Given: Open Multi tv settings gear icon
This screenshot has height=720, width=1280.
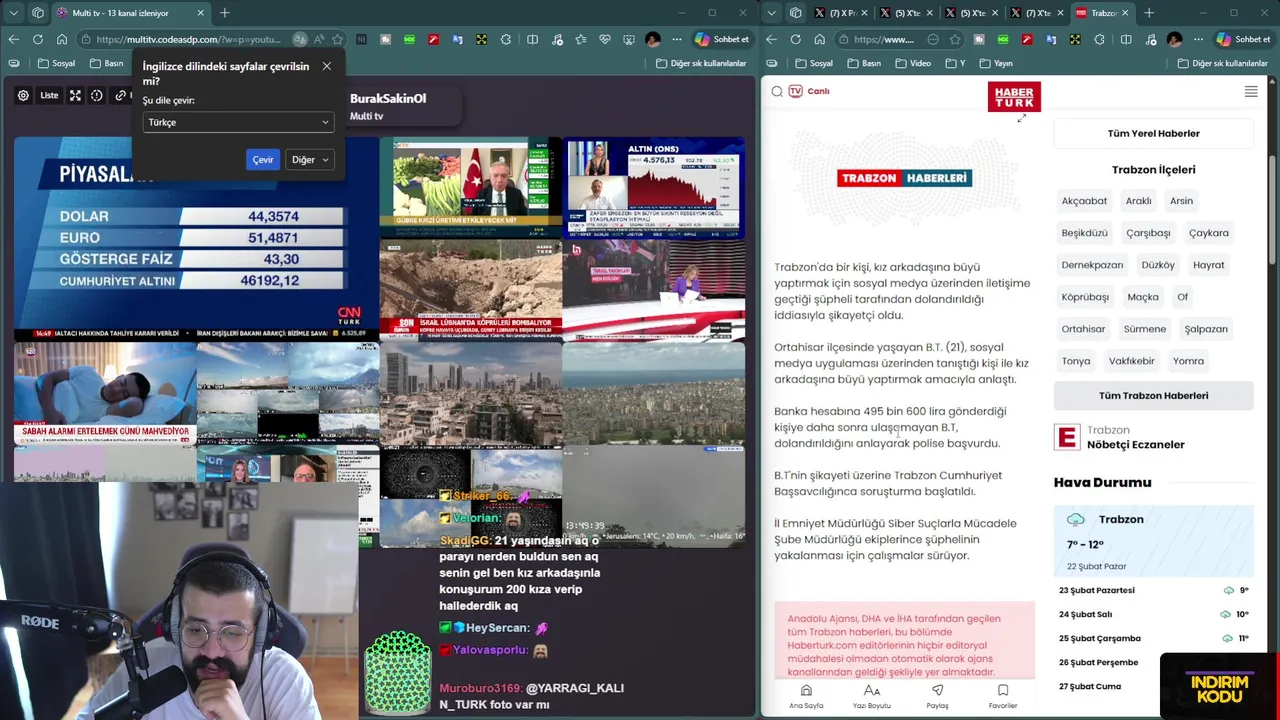Looking at the screenshot, I should tap(24, 95).
